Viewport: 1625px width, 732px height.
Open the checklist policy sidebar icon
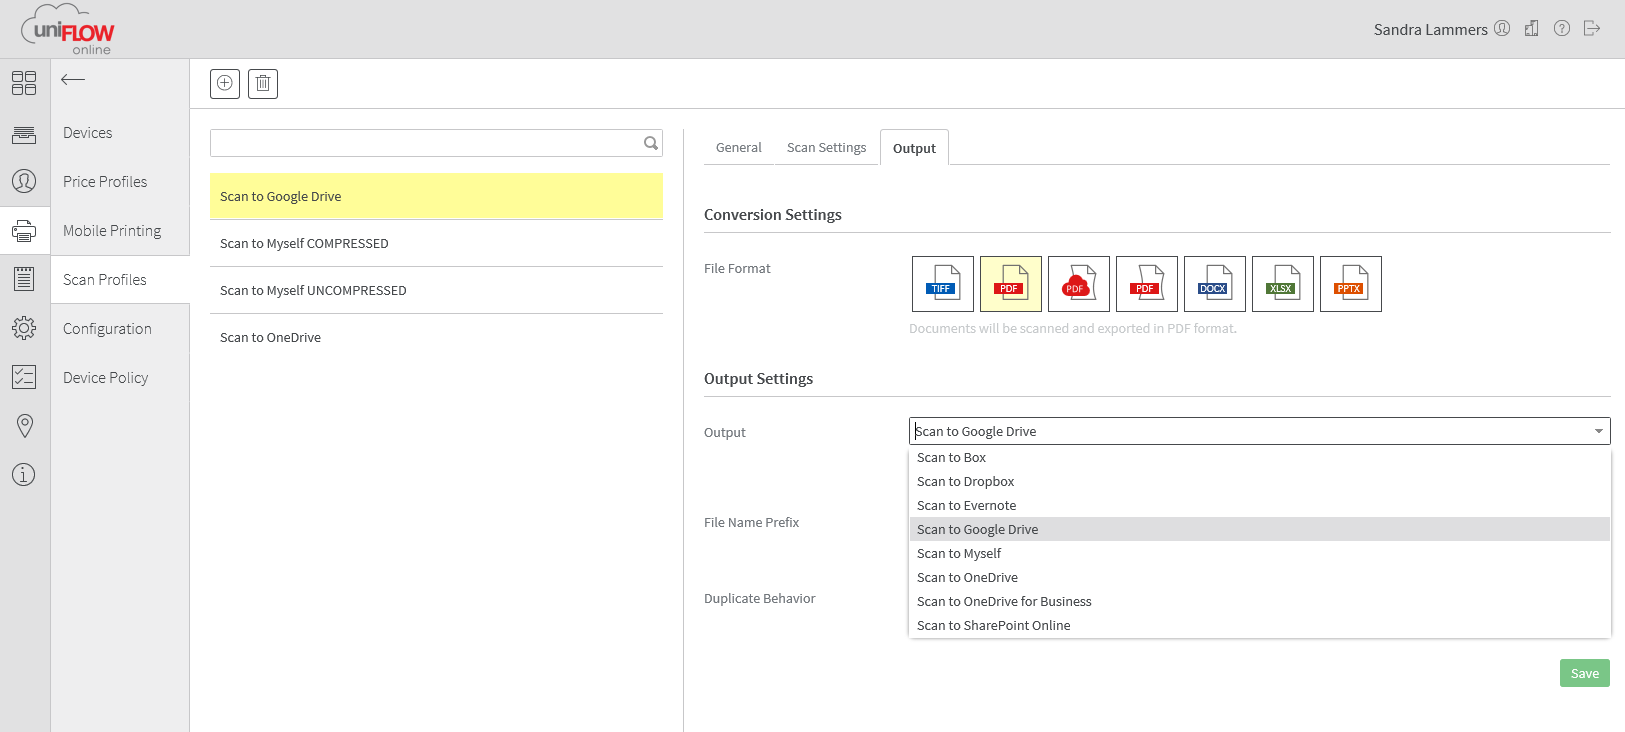click(24, 377)
